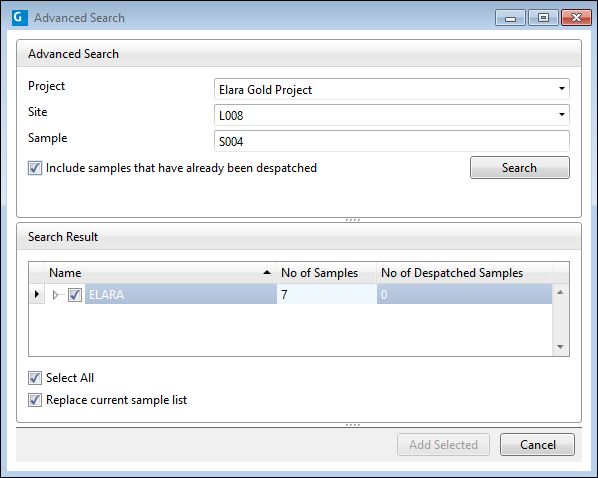
Task: Click the Sample input field containing S004
Action: (392, 141)
